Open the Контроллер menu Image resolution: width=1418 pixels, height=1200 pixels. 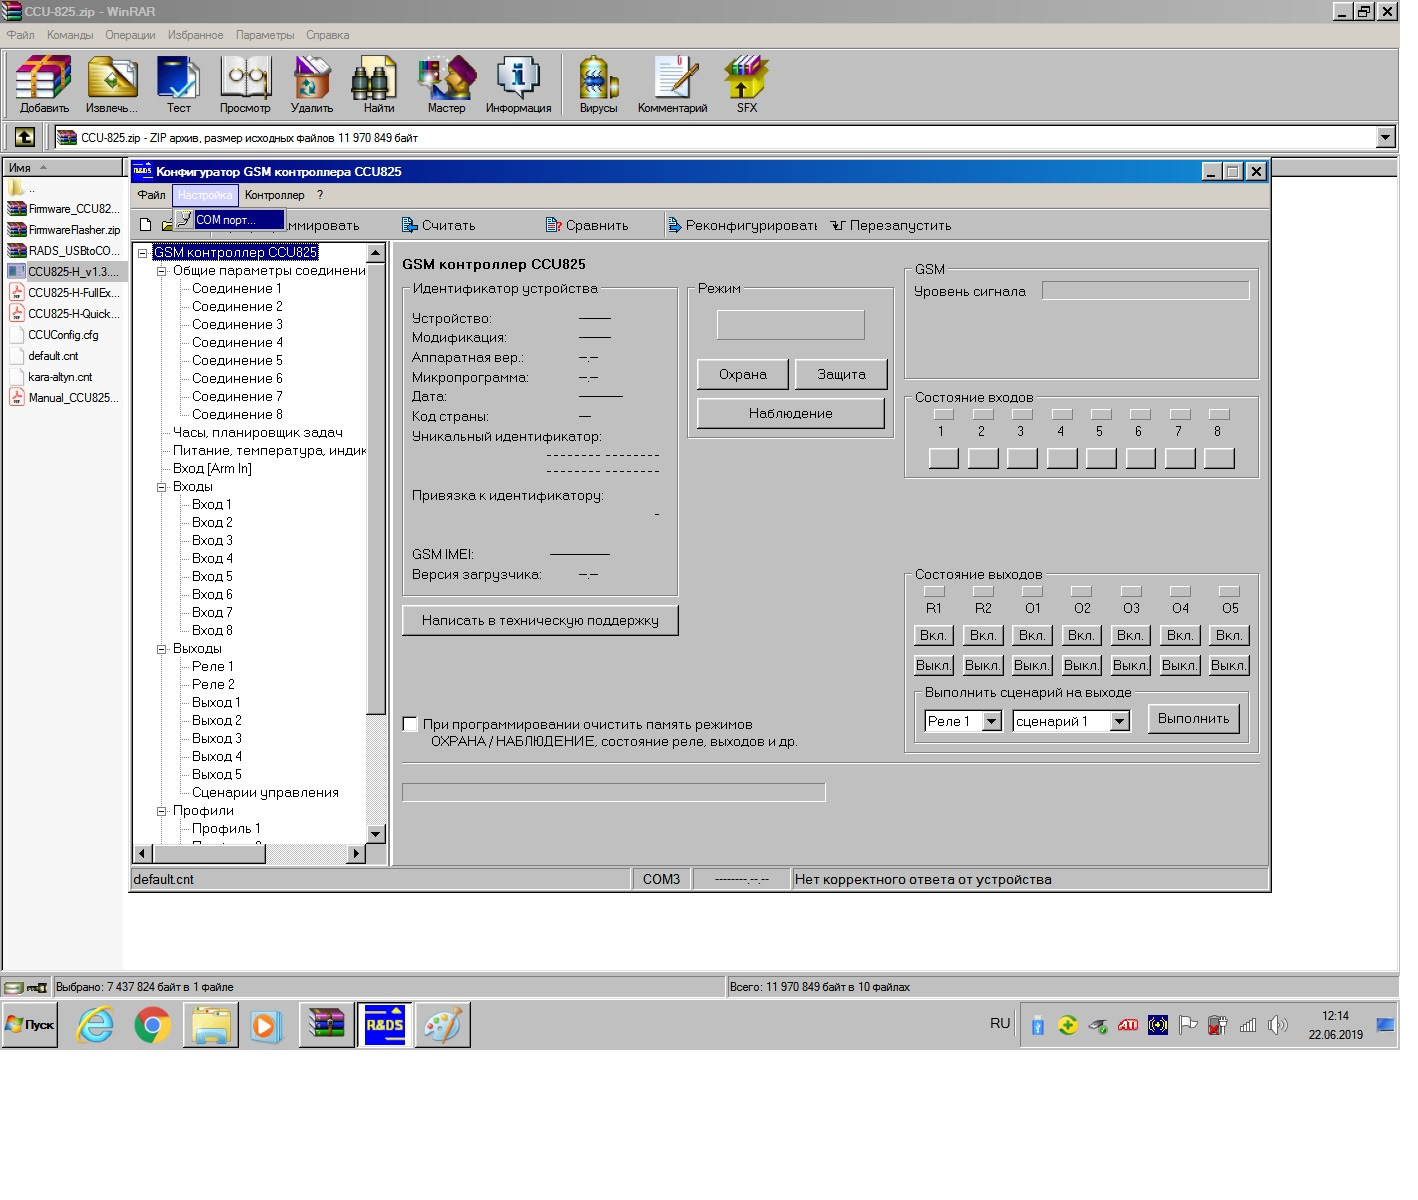coord(274,195)
